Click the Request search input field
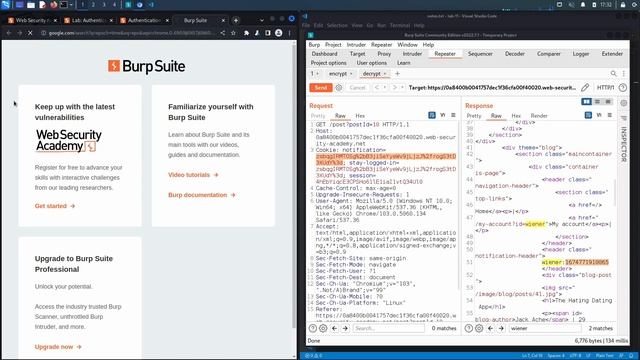 (389, 328)
